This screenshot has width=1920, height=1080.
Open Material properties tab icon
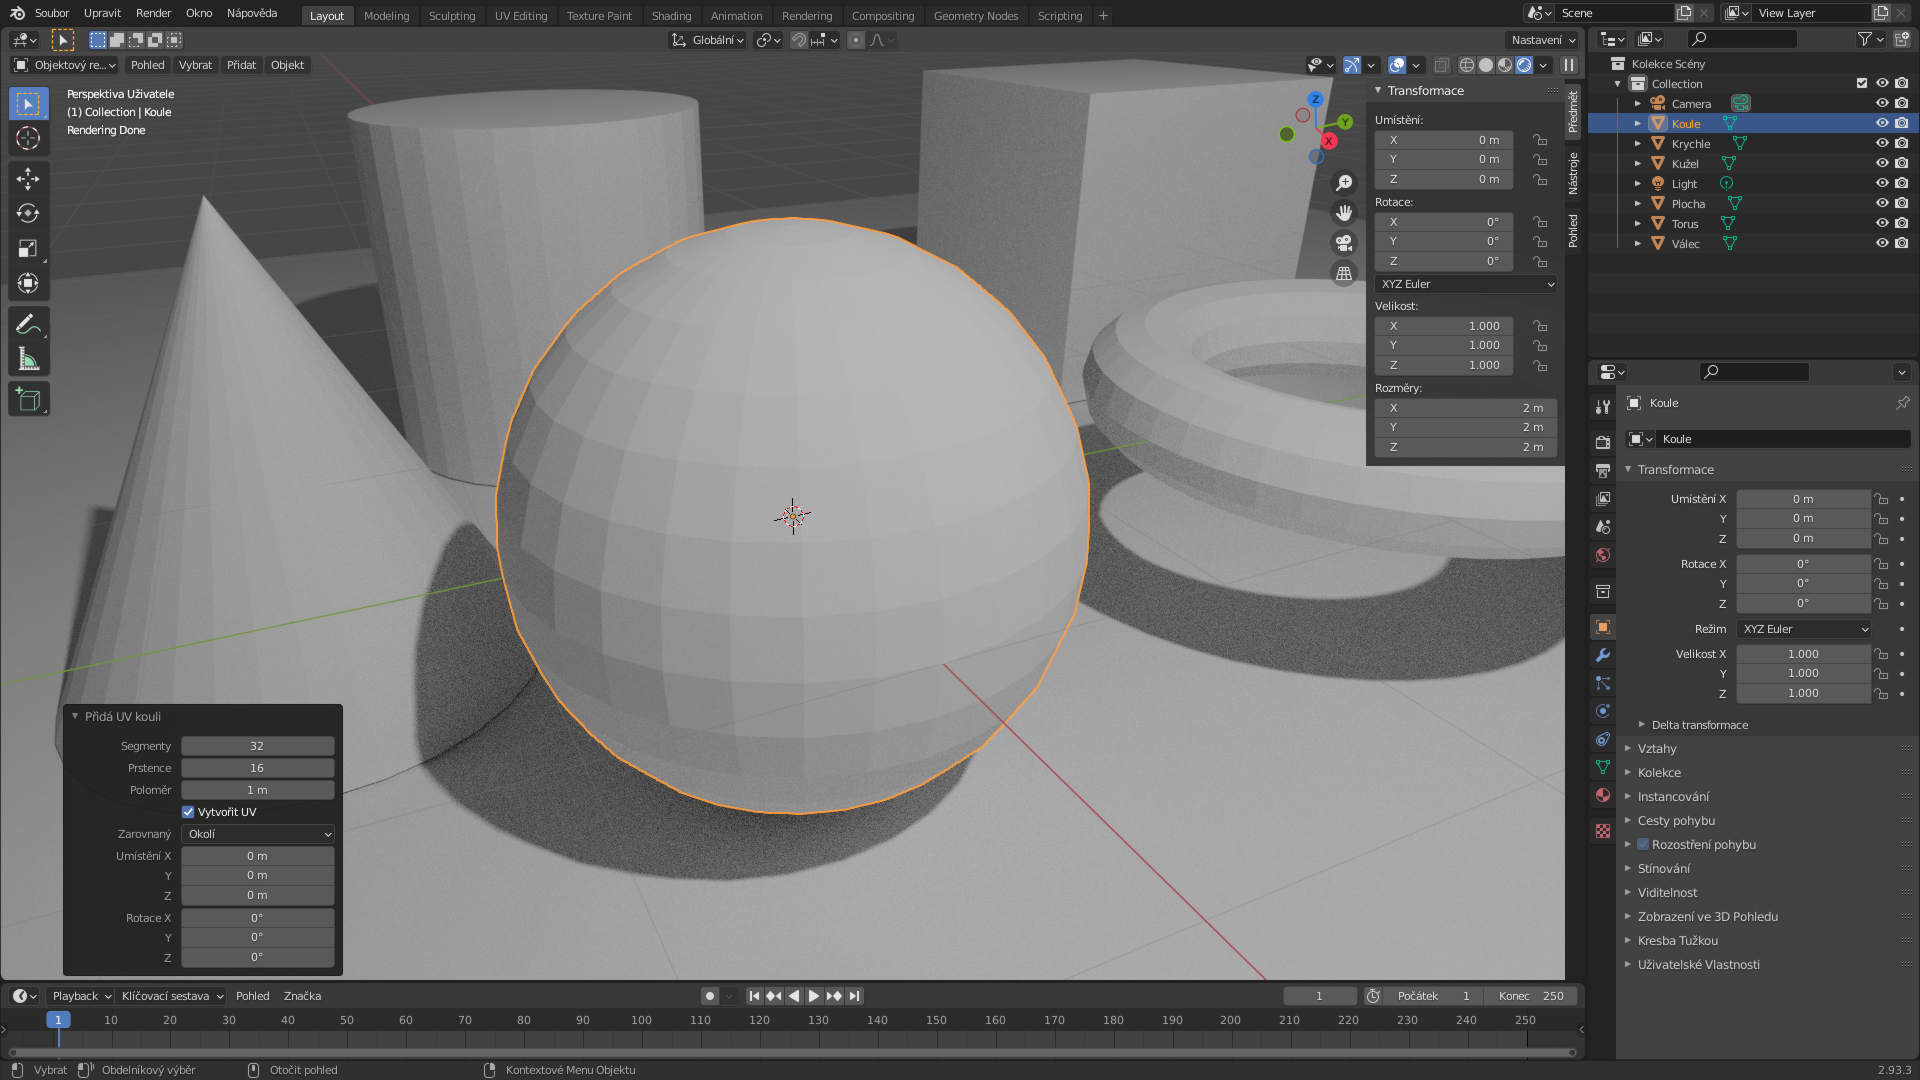1603,795
